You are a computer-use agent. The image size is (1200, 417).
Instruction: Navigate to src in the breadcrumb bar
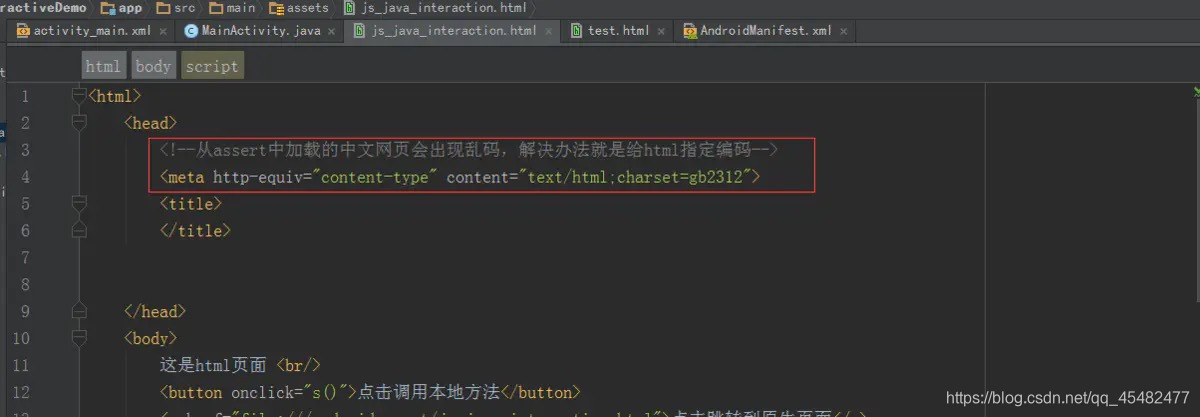(x=184, y=7)
